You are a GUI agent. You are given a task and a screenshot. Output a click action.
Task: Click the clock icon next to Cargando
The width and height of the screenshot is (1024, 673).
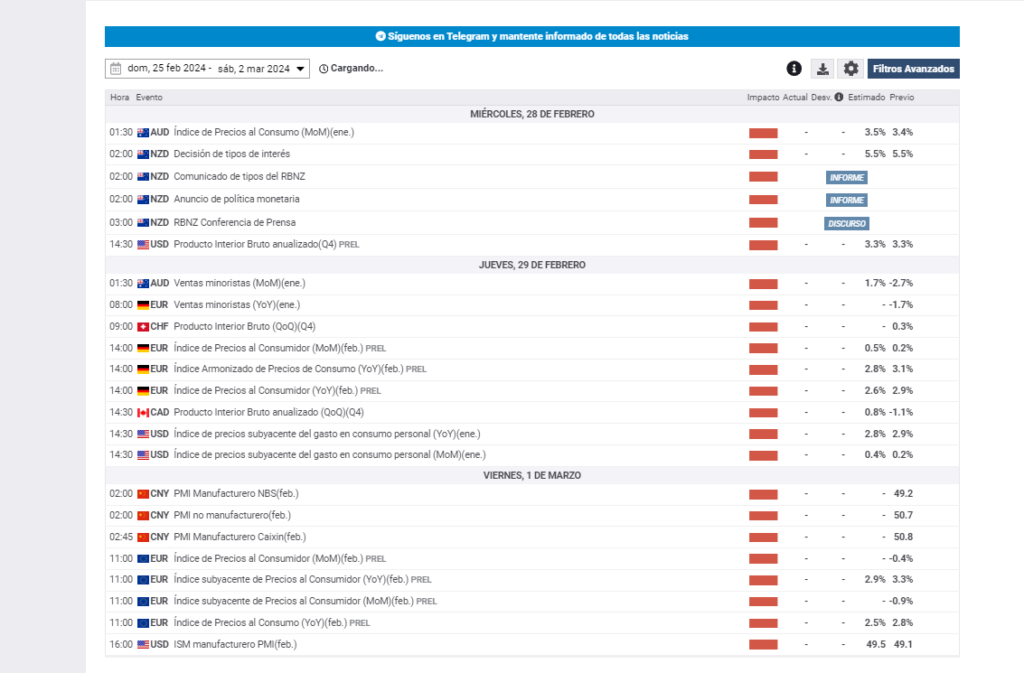tap(323, 69)
